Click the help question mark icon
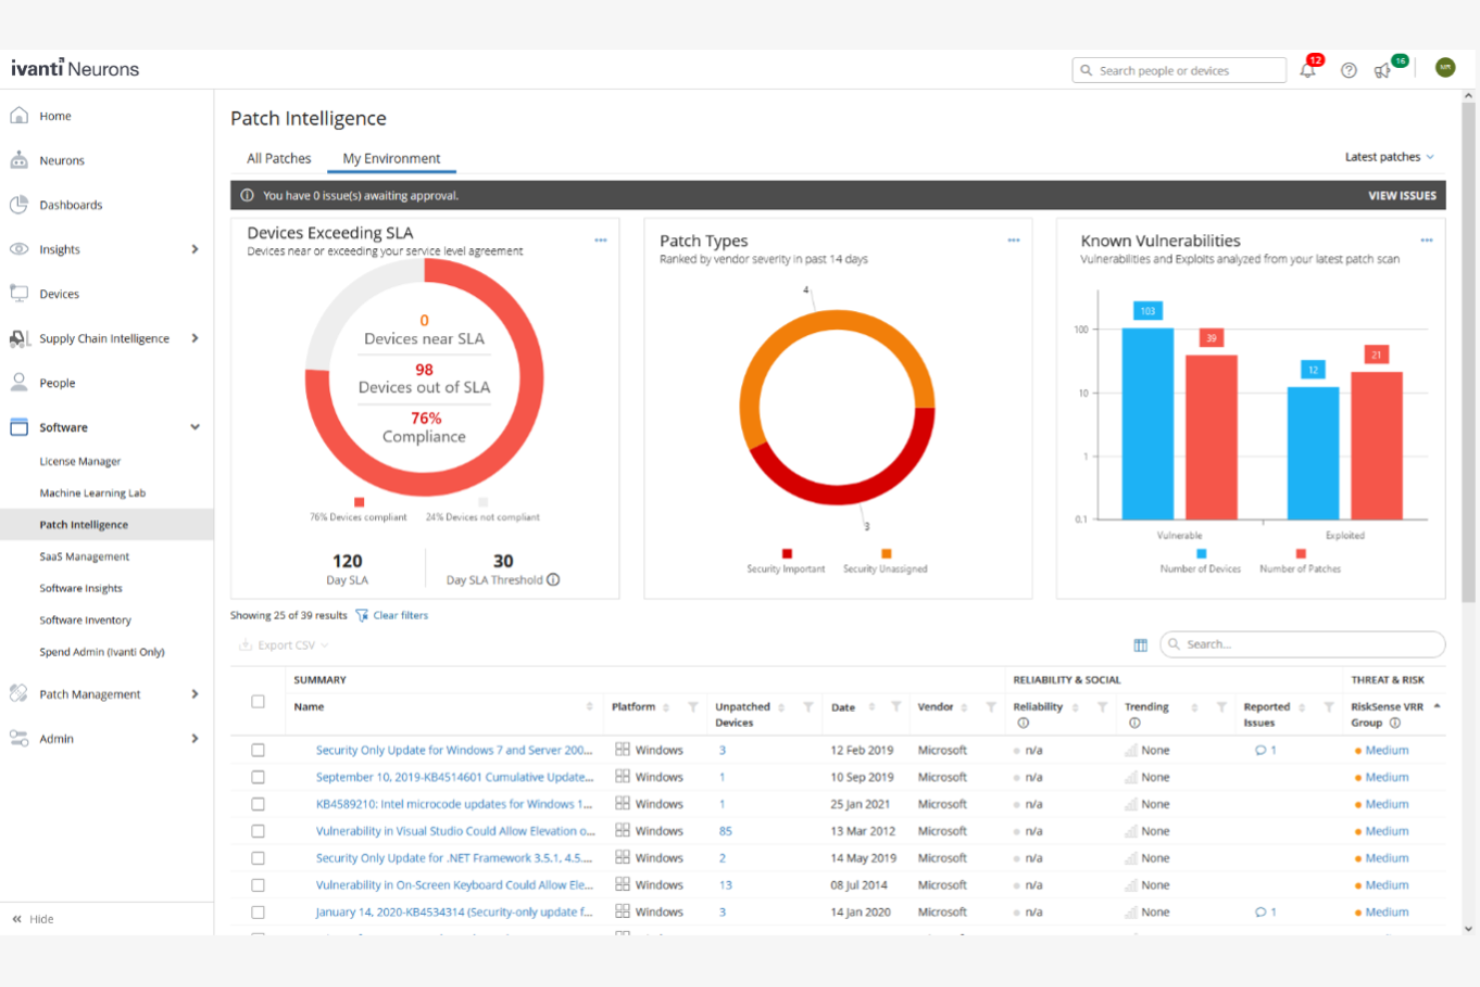Viewport: 1480px width, 987px height. (1348, 70)
